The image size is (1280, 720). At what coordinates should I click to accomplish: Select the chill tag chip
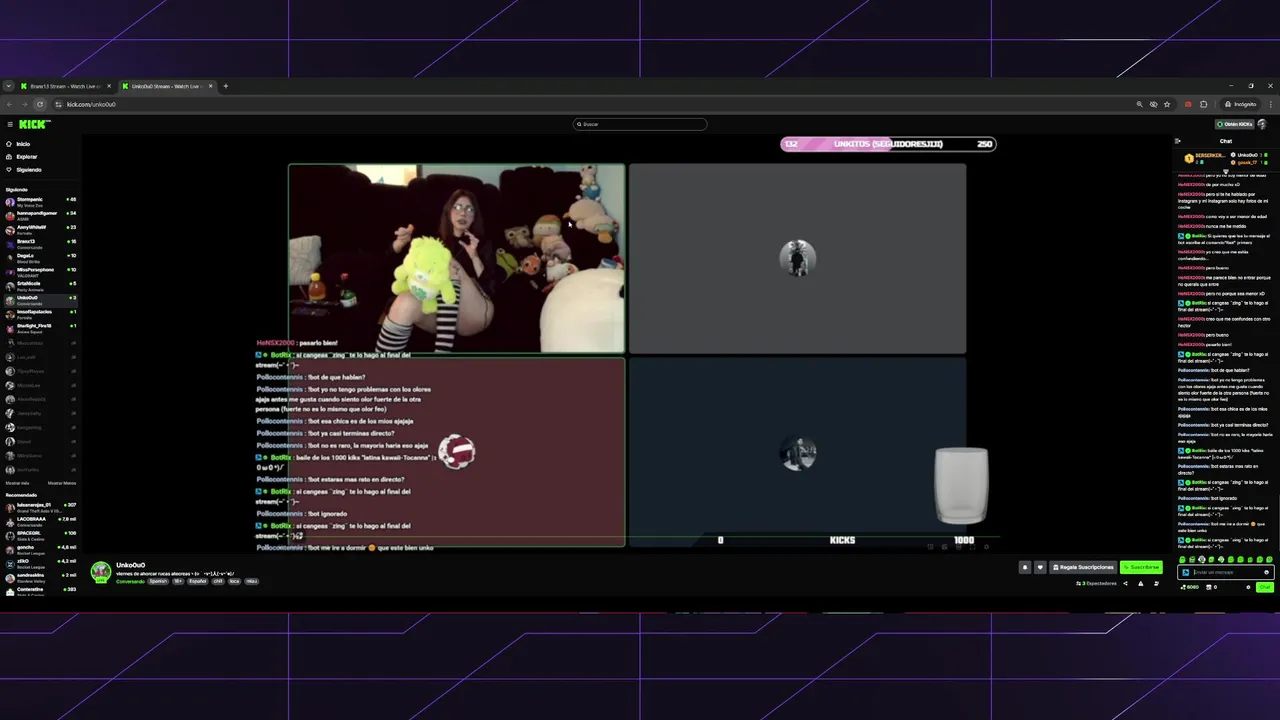pos(218,581)
